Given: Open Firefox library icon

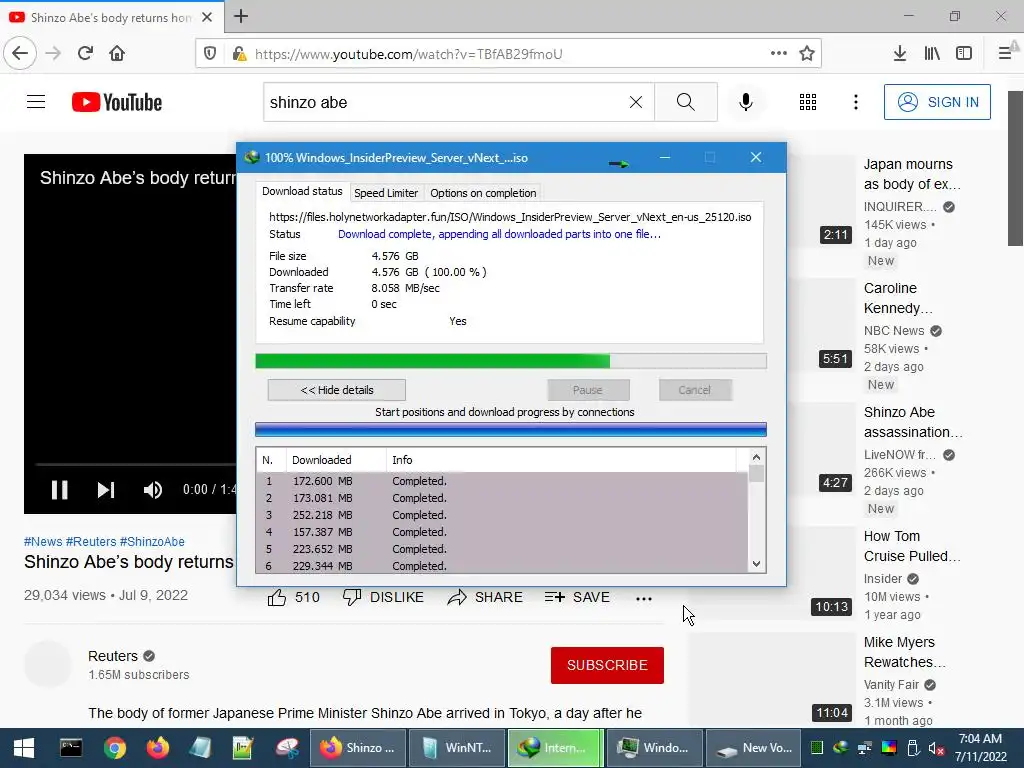Looking at the screenshot, I should pyautogui.click(x=932, y=53).
